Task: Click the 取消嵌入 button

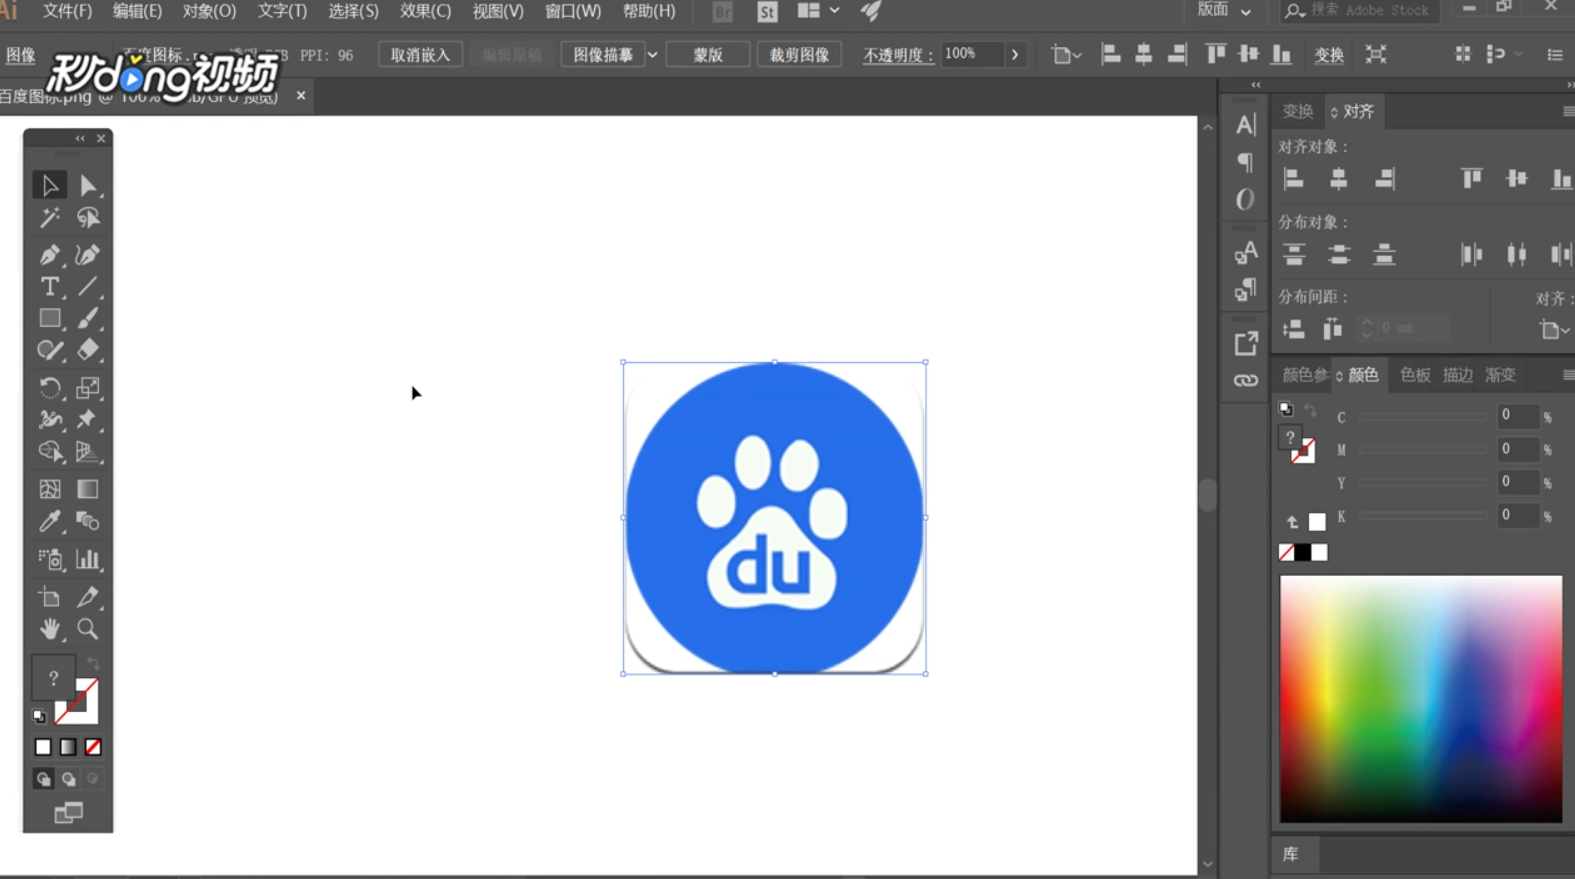Action: click(420, 55)
